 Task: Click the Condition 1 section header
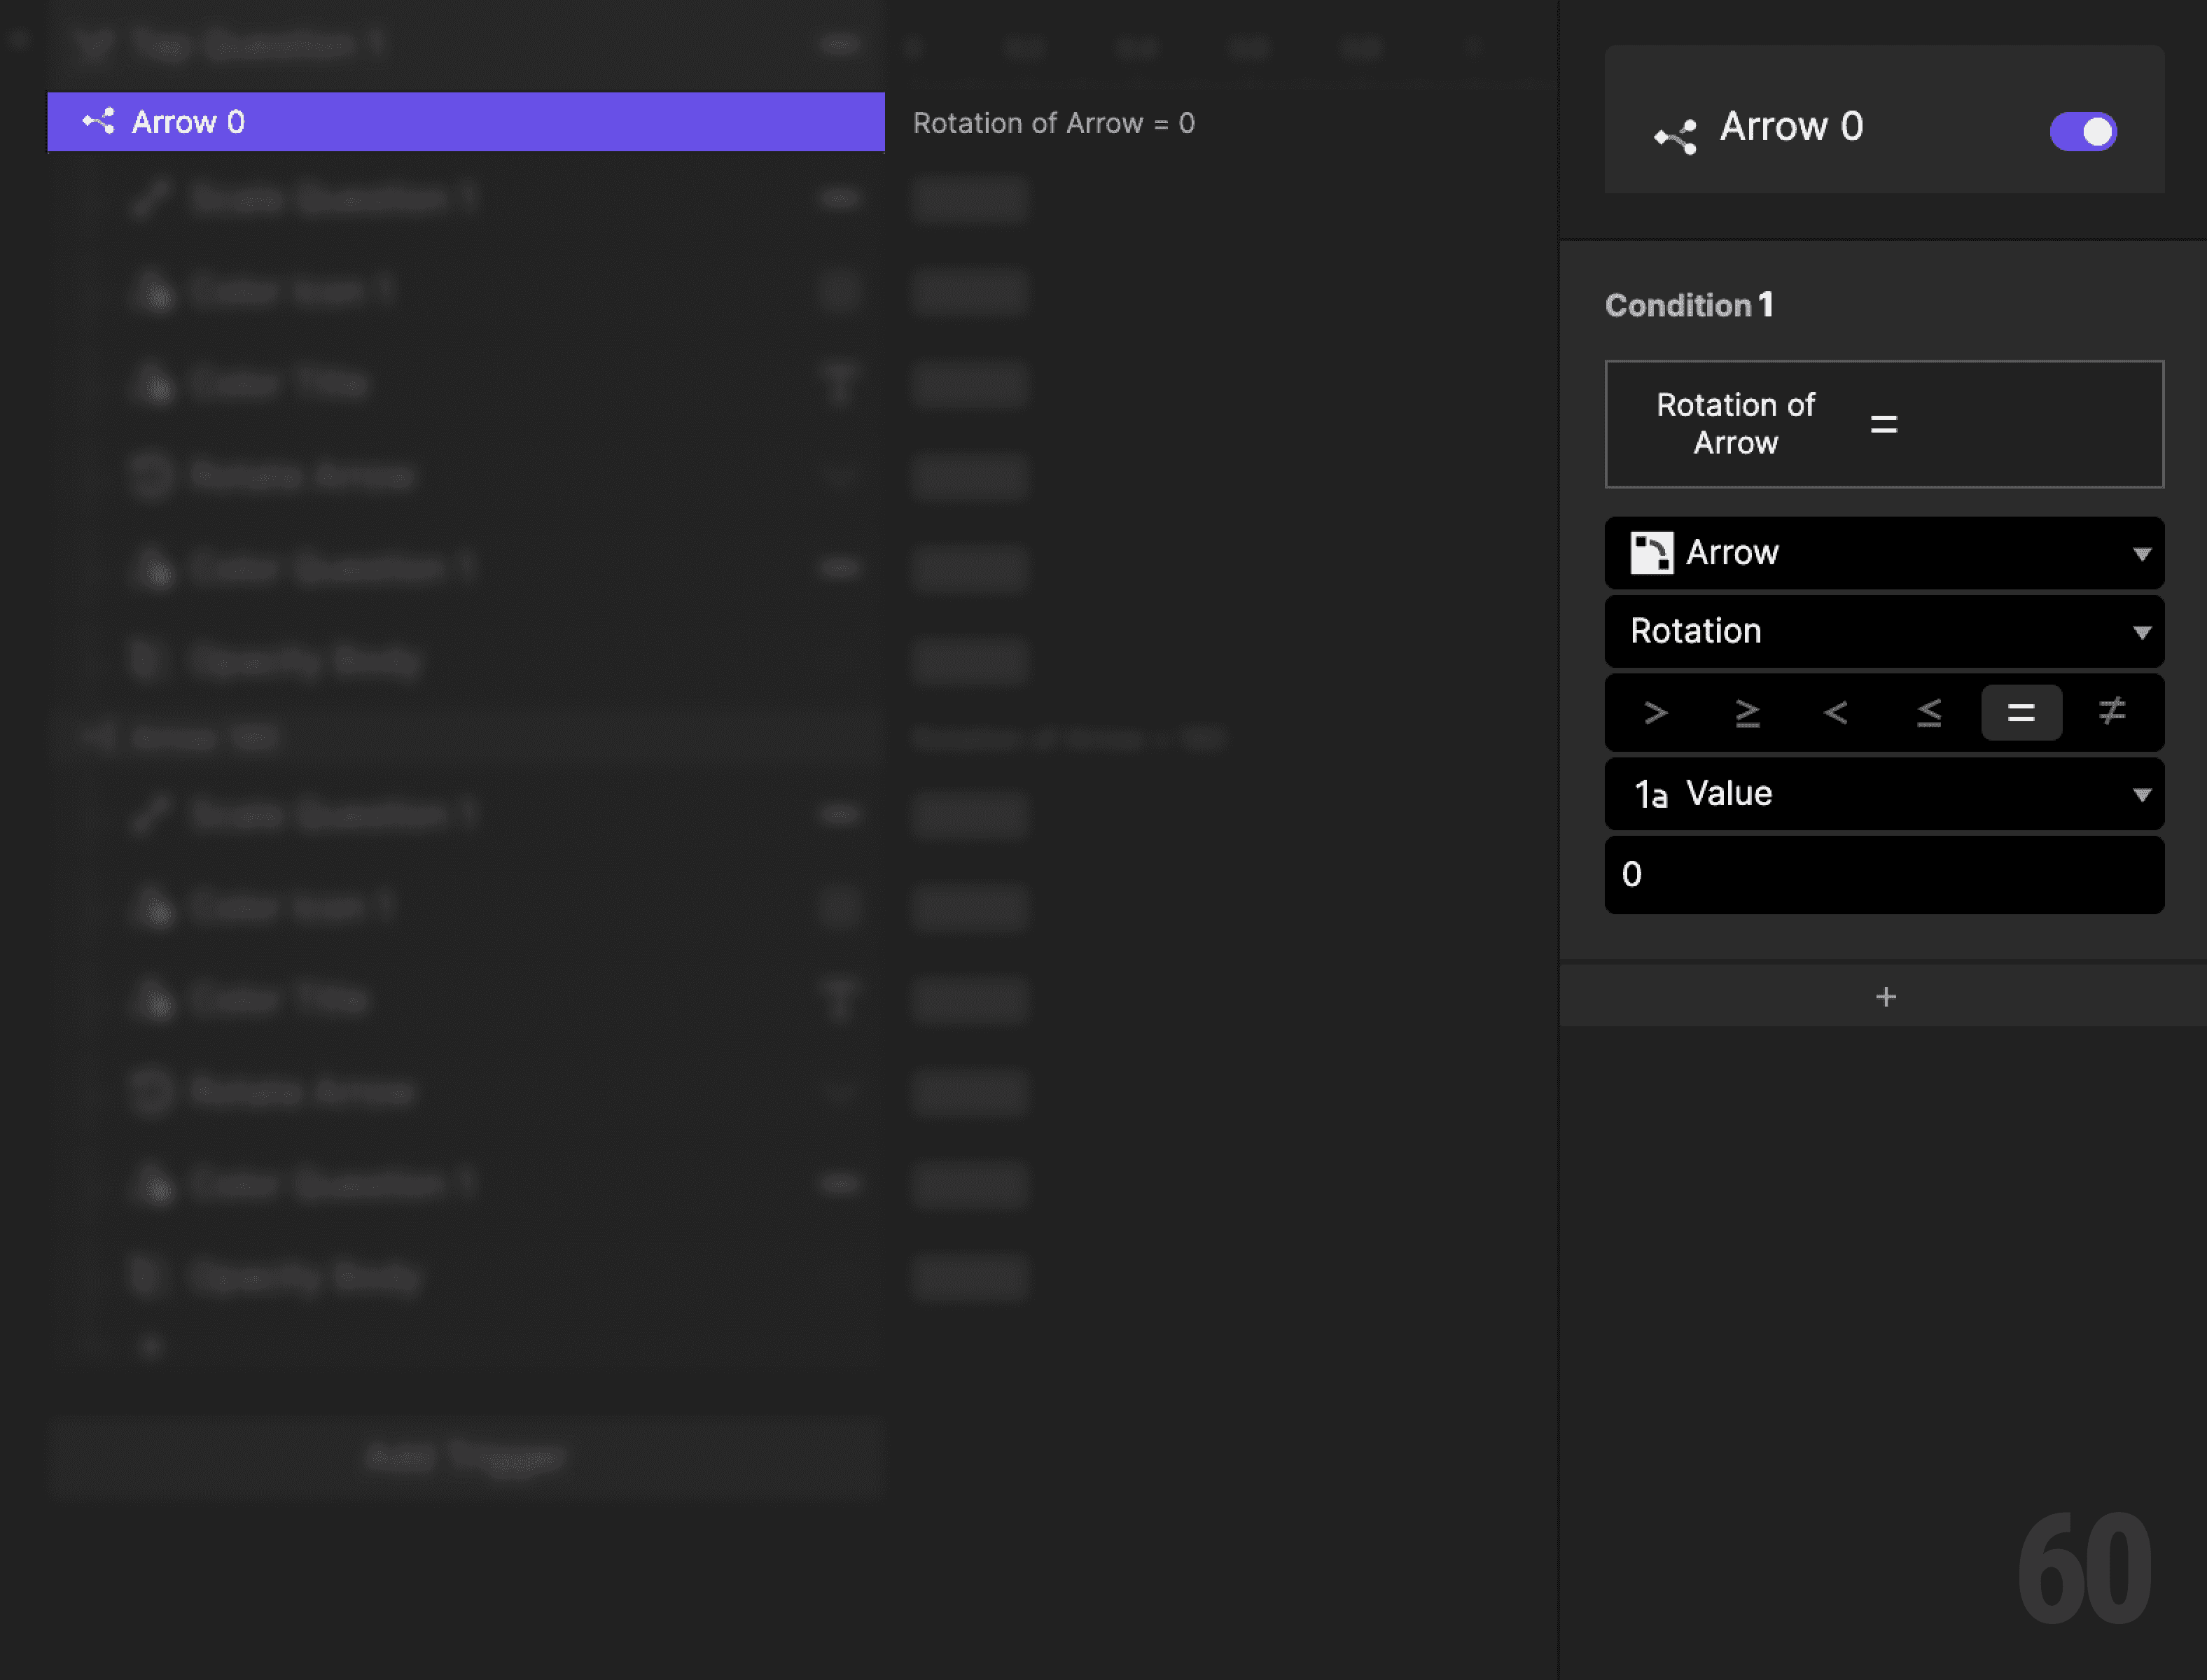[x=1688, y=305]
